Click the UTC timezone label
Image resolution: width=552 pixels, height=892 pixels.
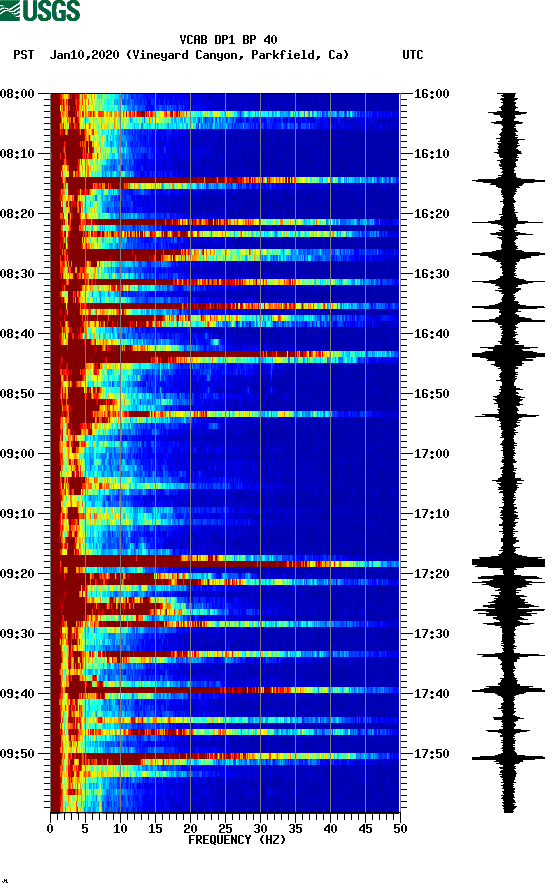[x=413, y=55]
